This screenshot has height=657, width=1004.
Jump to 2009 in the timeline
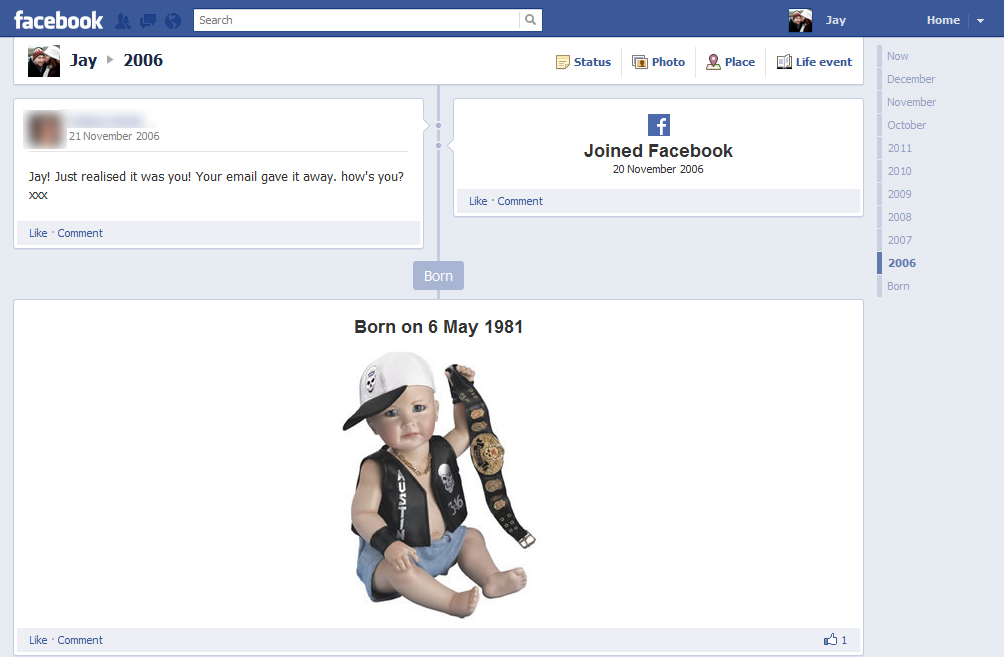(x=899, y=194)
